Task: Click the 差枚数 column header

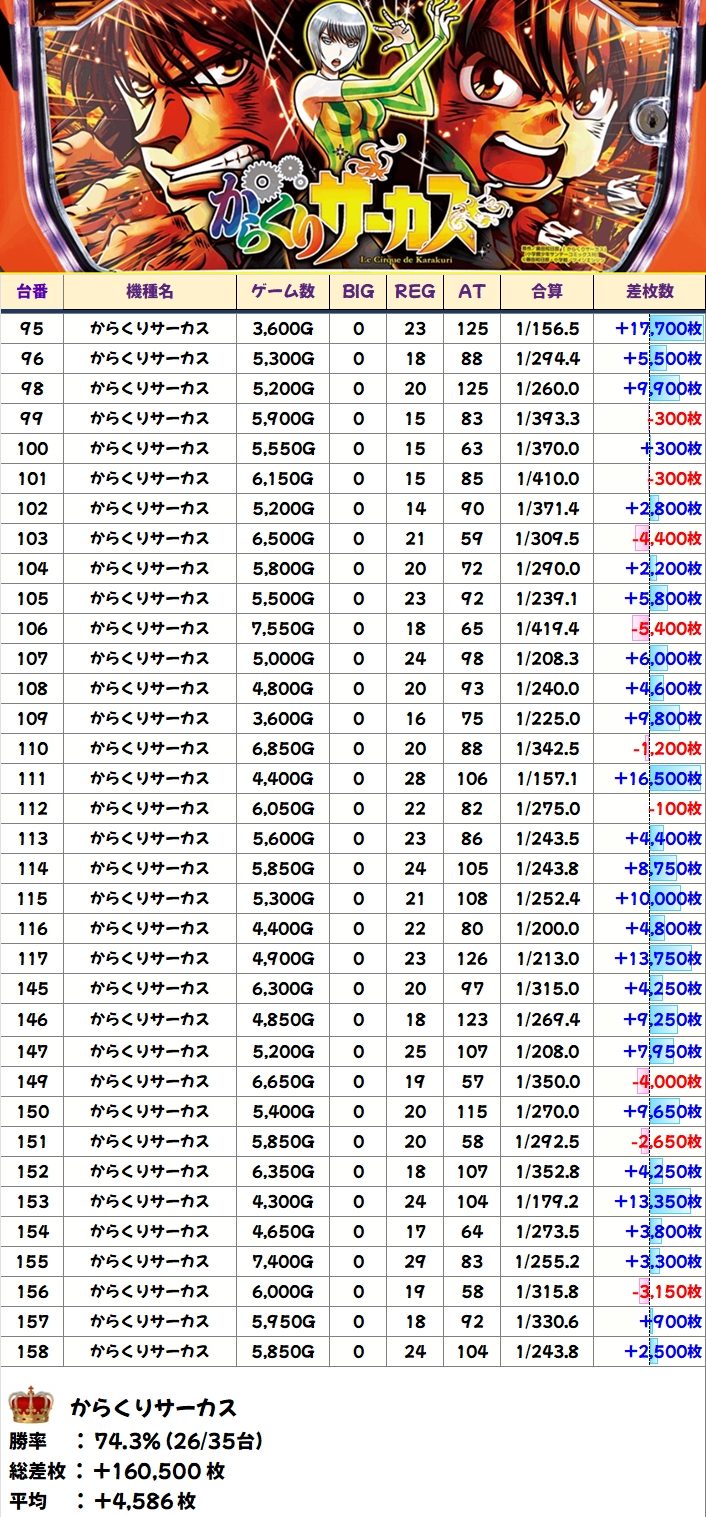Action: click(649, 291)
